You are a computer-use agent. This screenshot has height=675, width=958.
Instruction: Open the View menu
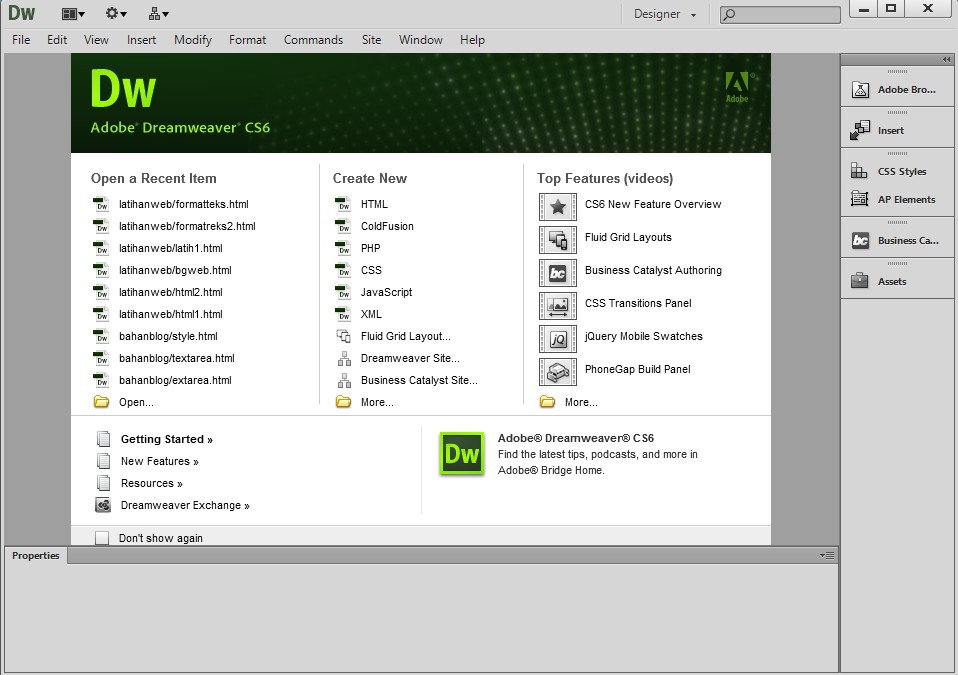click(x=96, y=40)
